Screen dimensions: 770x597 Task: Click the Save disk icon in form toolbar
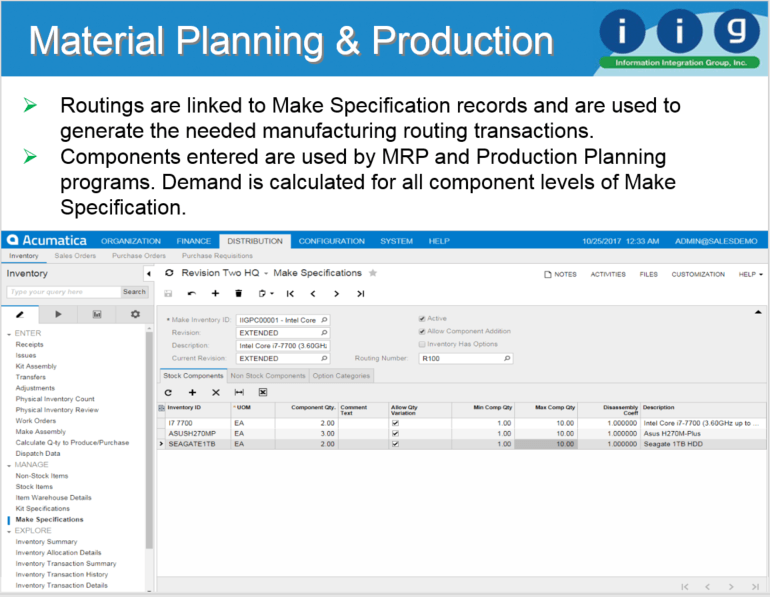tap(168, 294)
